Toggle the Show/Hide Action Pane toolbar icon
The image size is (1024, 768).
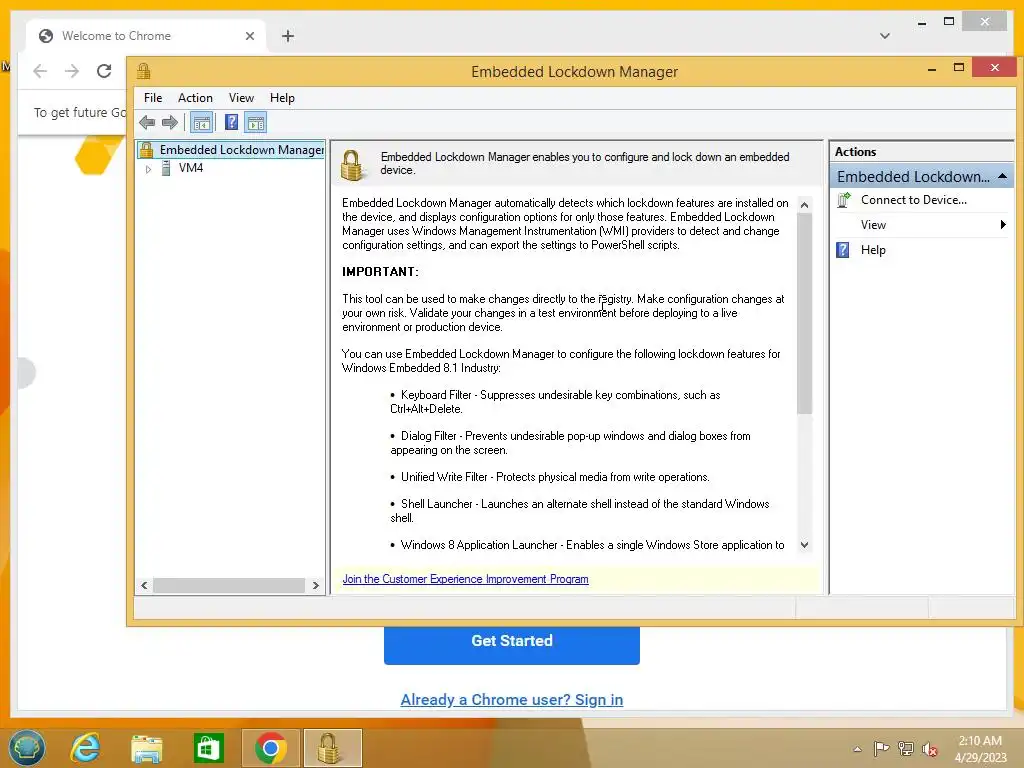tap(256, 122)
